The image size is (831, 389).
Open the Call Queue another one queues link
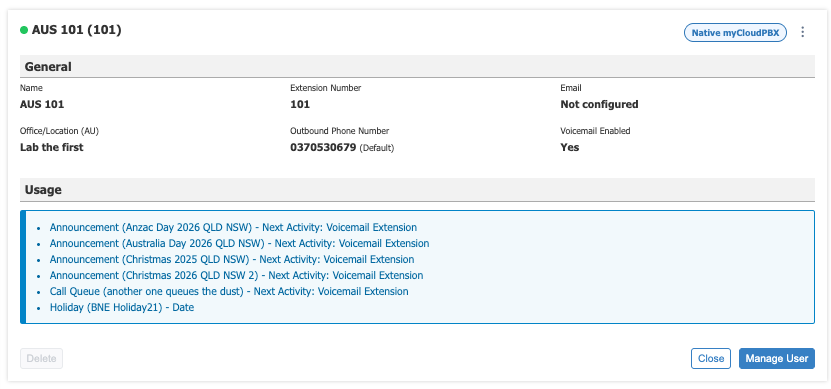(x=229, y=291)
